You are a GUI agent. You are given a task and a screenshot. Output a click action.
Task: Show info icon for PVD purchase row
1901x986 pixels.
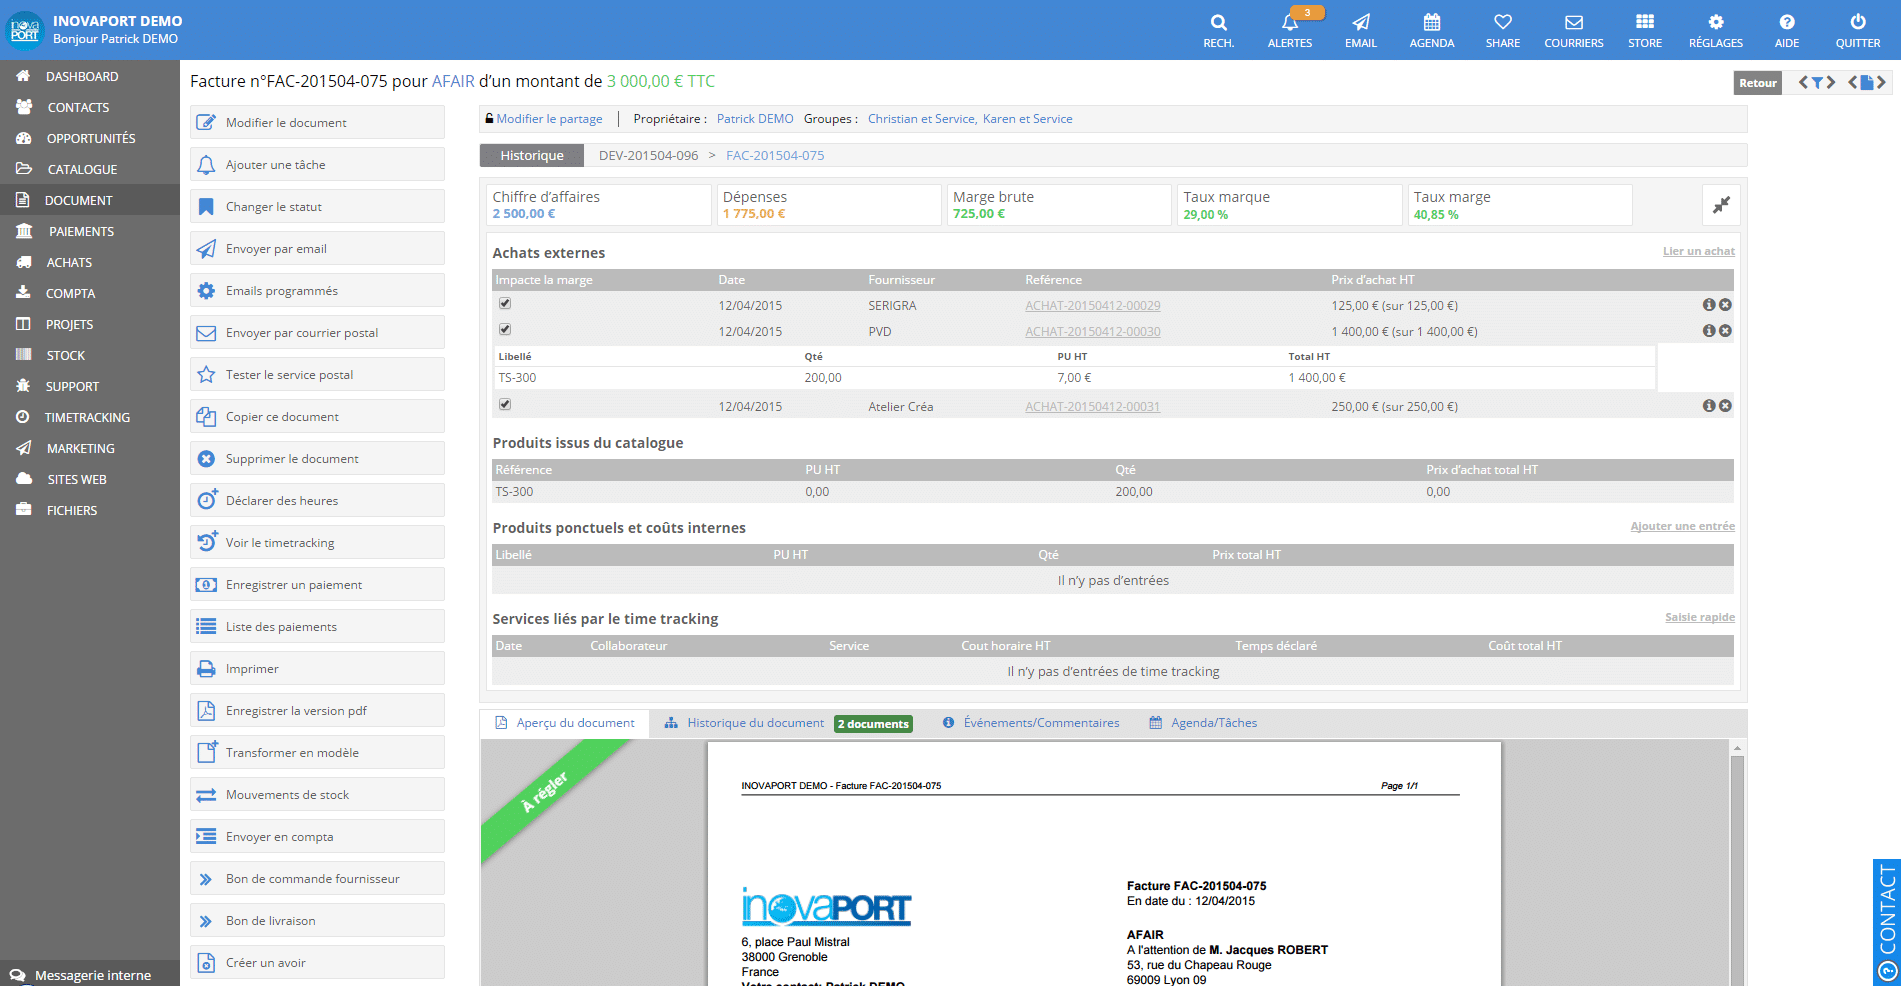tap(1709, 331)
